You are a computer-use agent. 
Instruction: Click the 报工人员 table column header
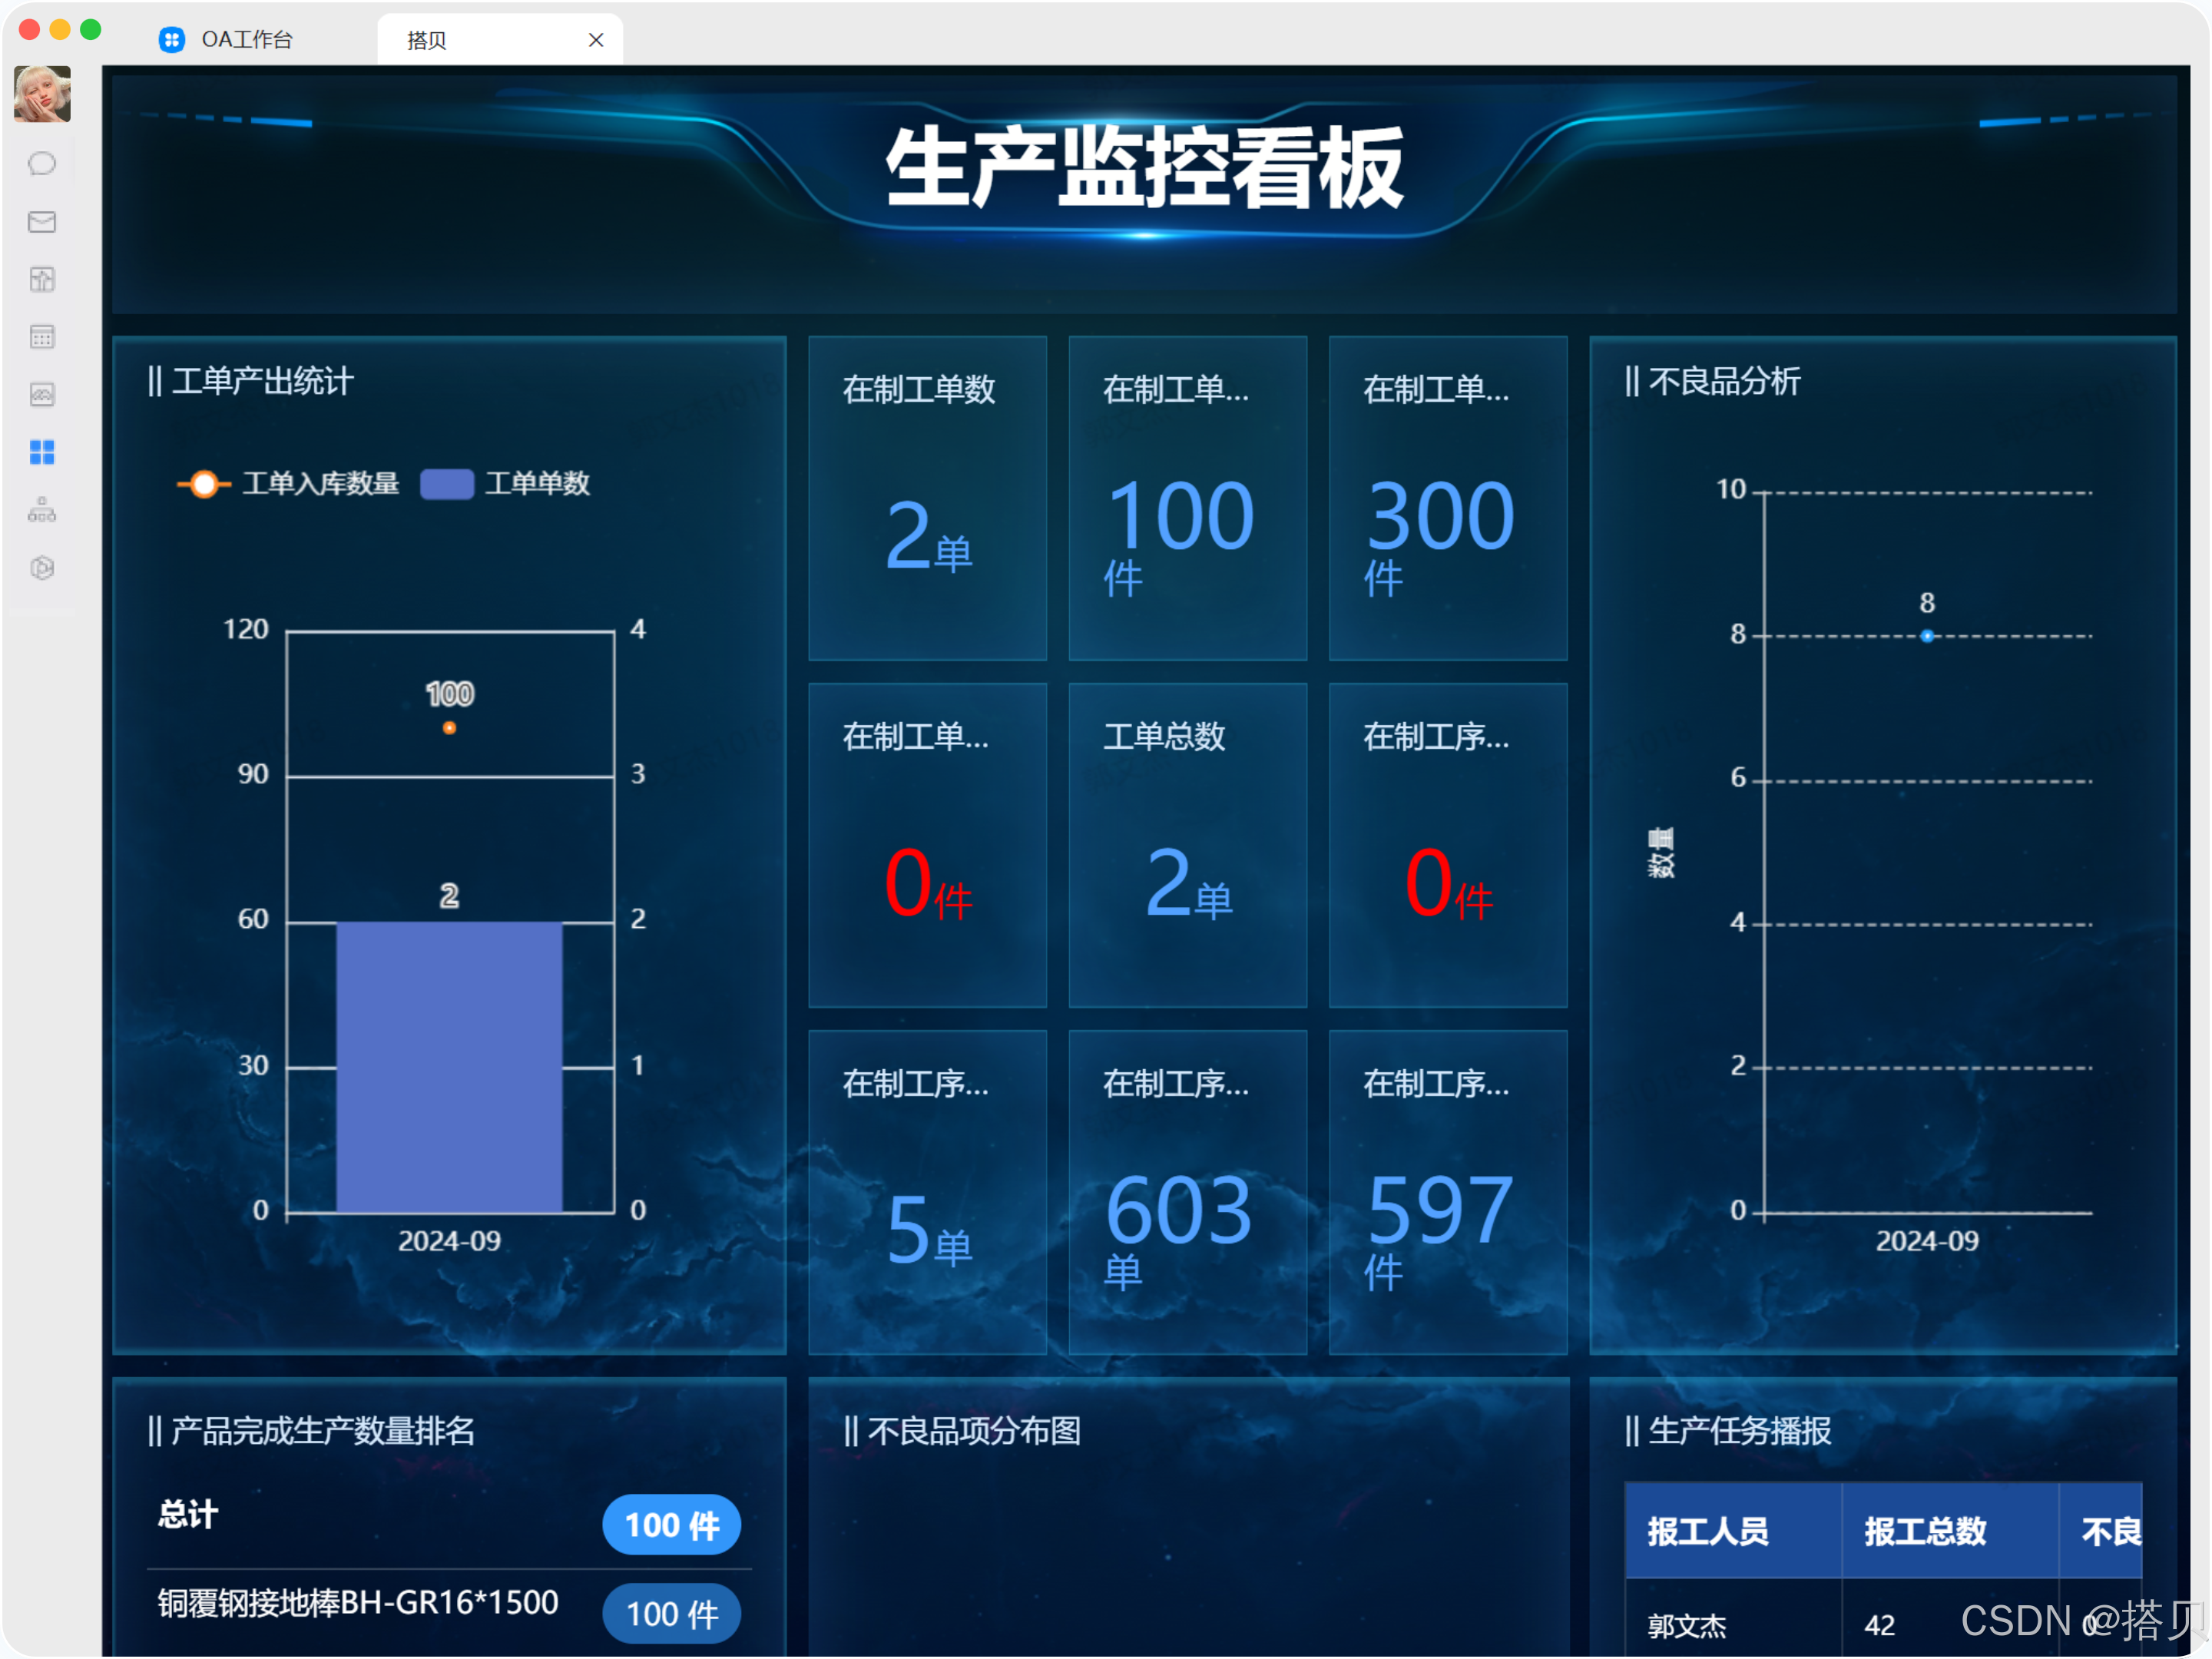pos(1708,1531)
